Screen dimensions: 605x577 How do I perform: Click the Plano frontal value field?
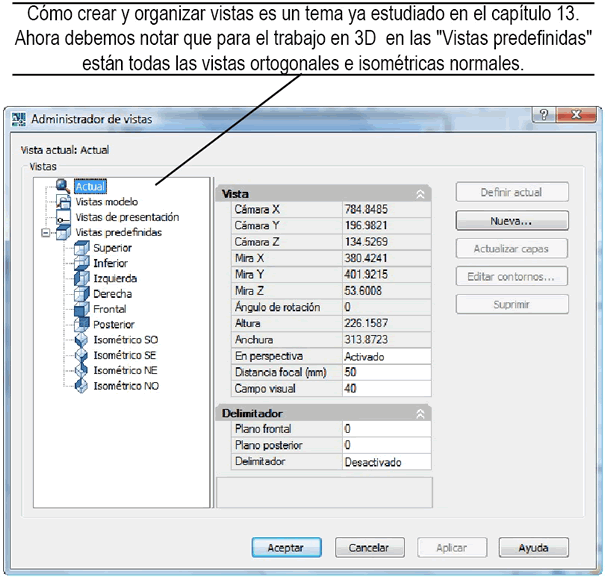387,429
